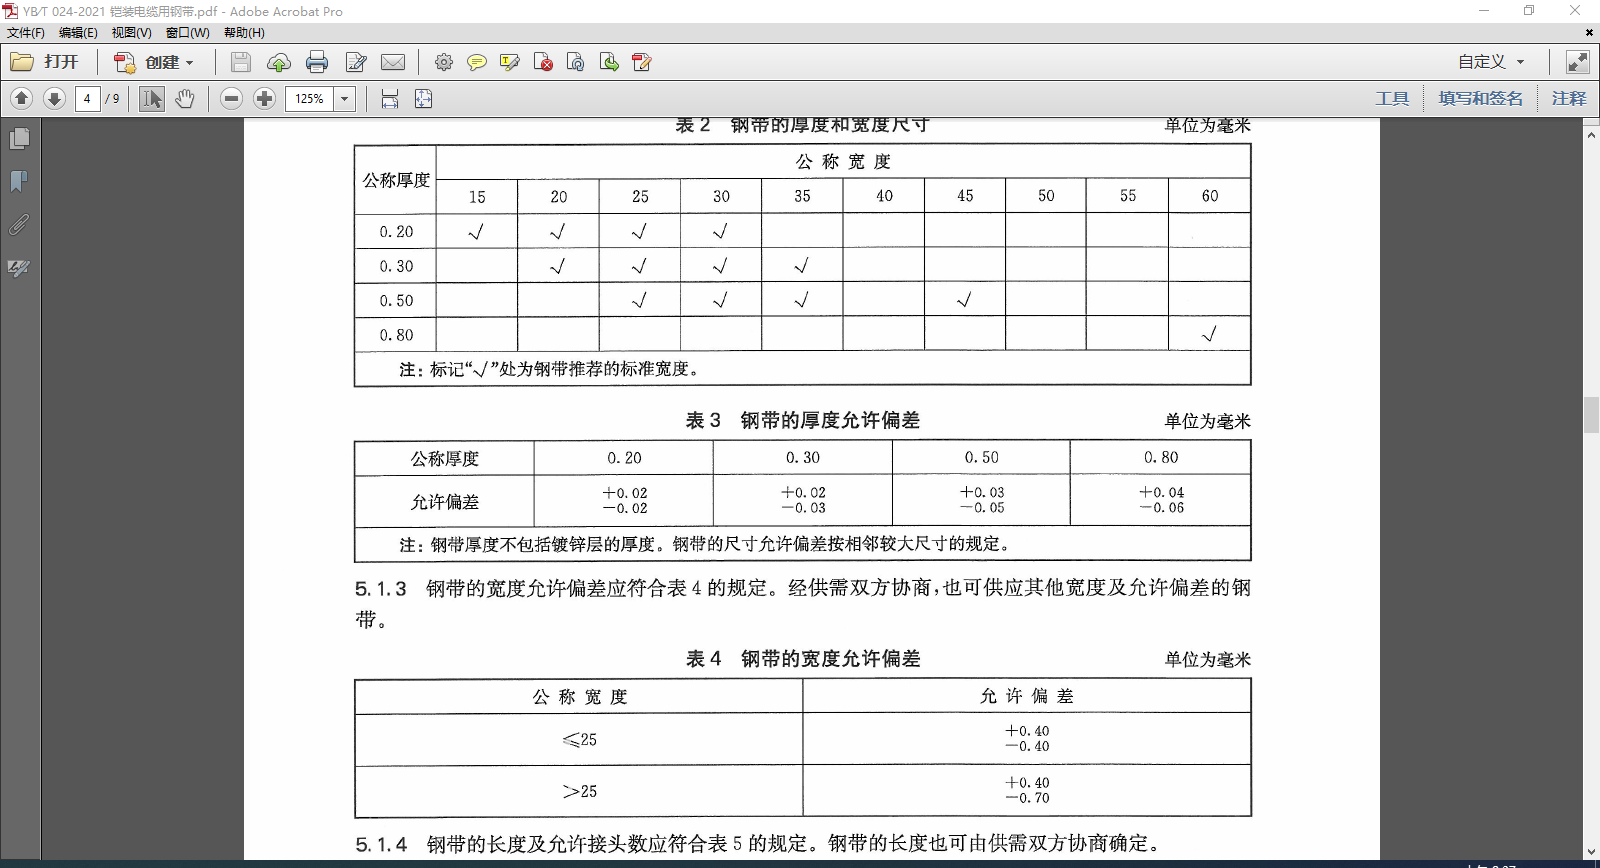
Task: Click "5.1.4" paragraph text
Action: tap(760, 844)
